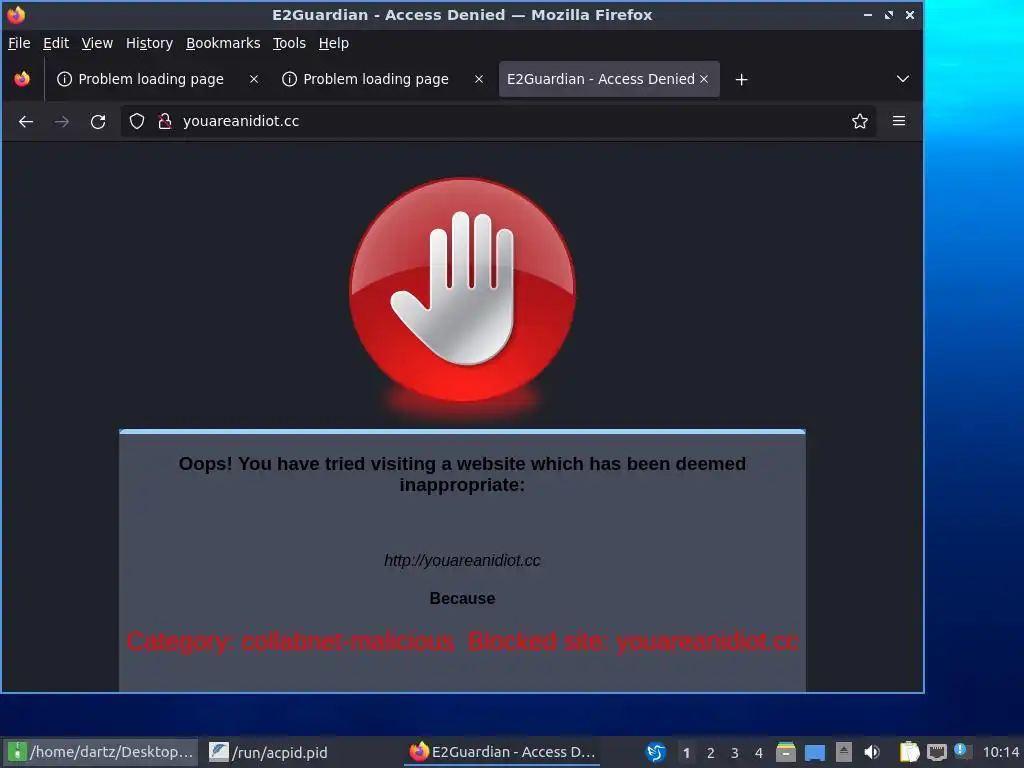Open the update notification tray icon
The width and height of the screenshot is (1024, 768).
coord(961,751)
